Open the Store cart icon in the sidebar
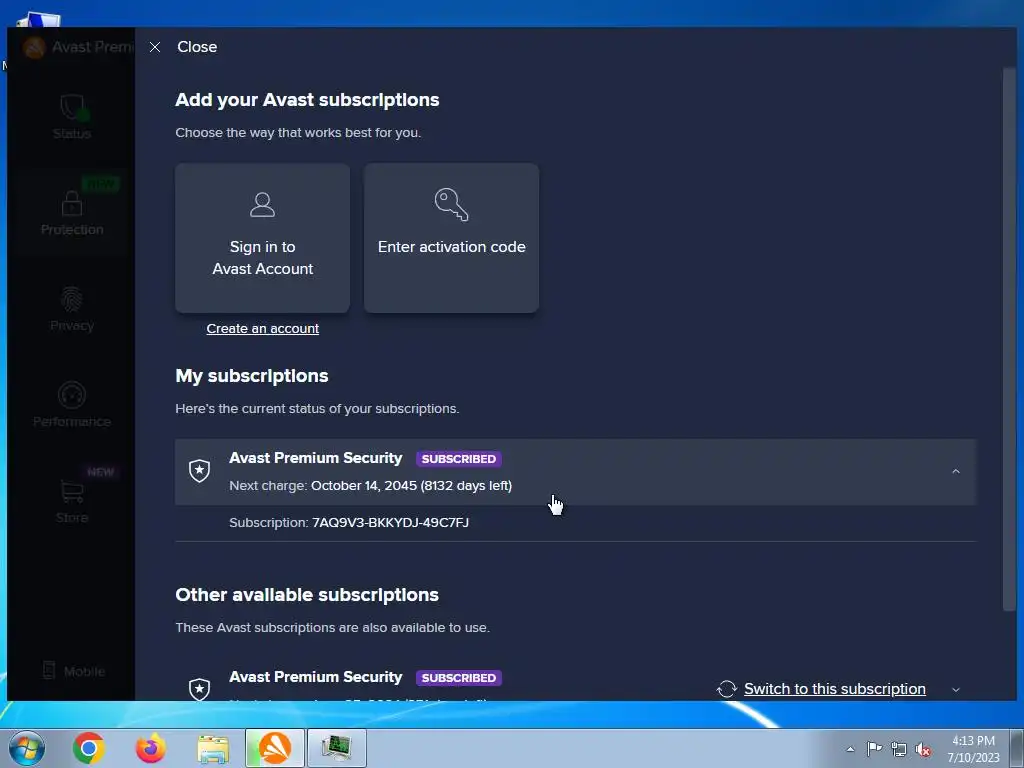 click(x=72, y=491)
